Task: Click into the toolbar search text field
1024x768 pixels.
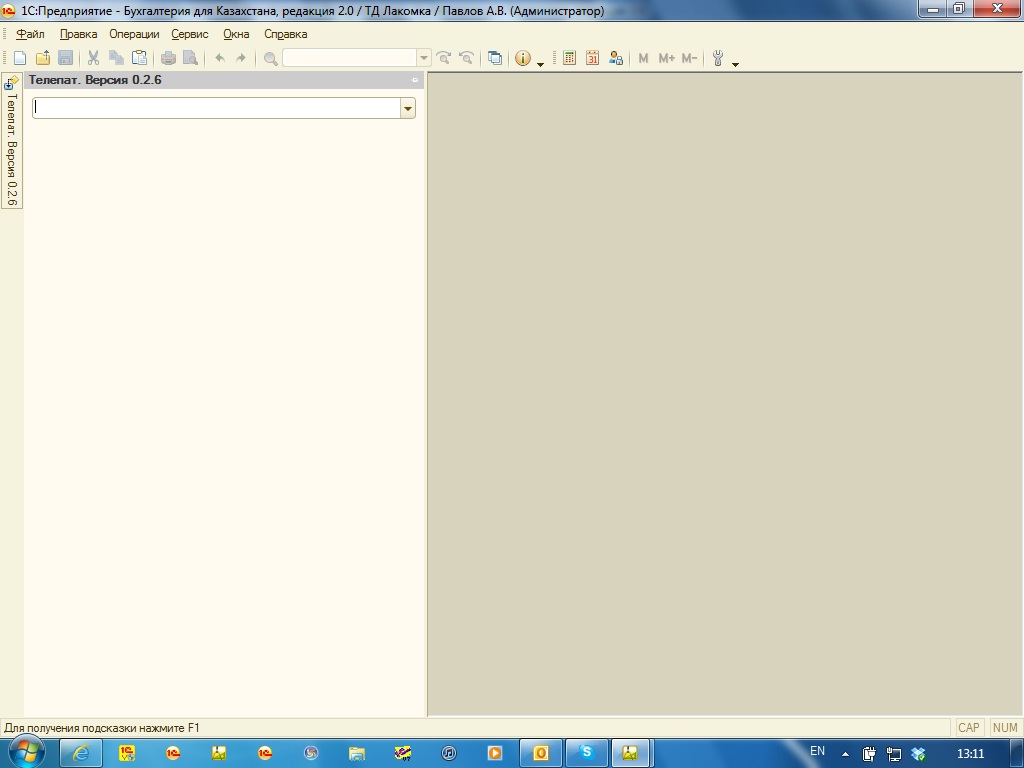Action: 349,57
